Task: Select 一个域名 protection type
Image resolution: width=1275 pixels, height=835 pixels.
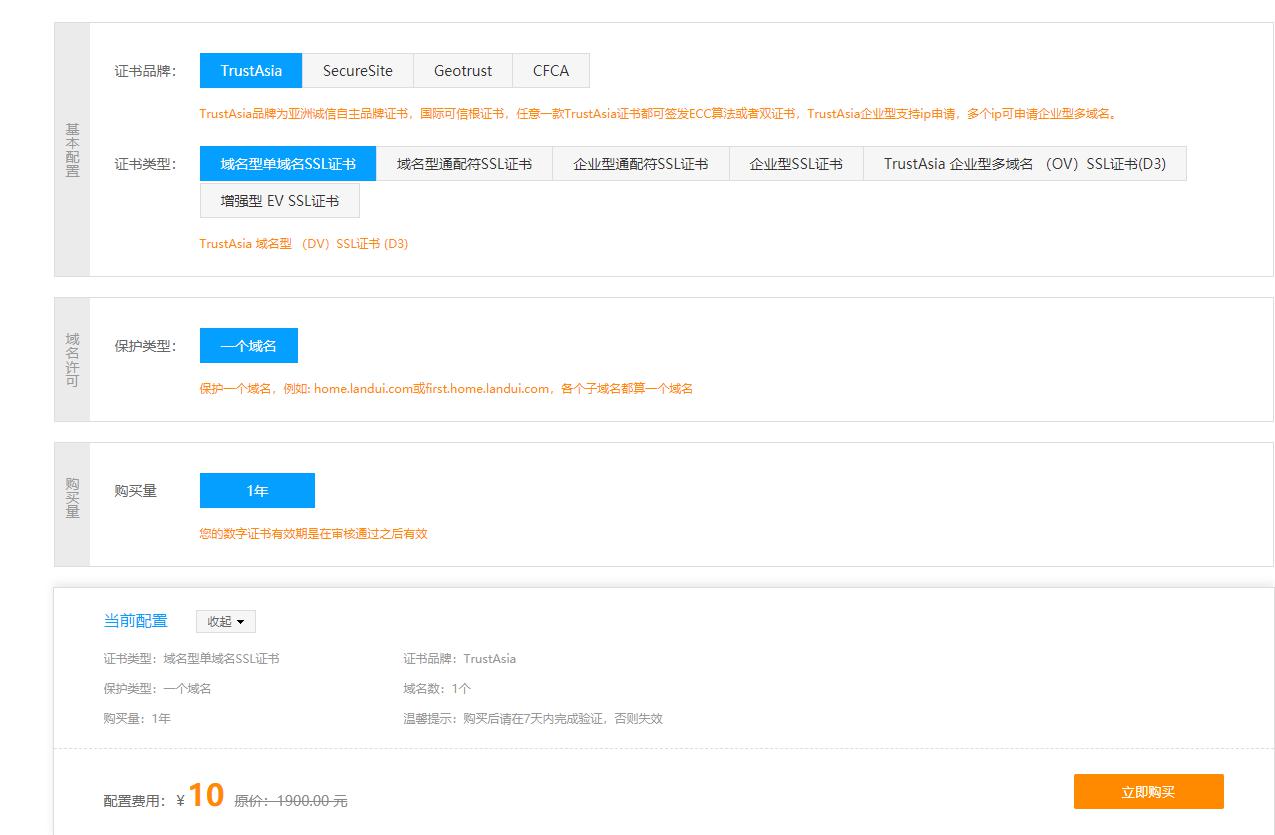Action: (249, 346)
